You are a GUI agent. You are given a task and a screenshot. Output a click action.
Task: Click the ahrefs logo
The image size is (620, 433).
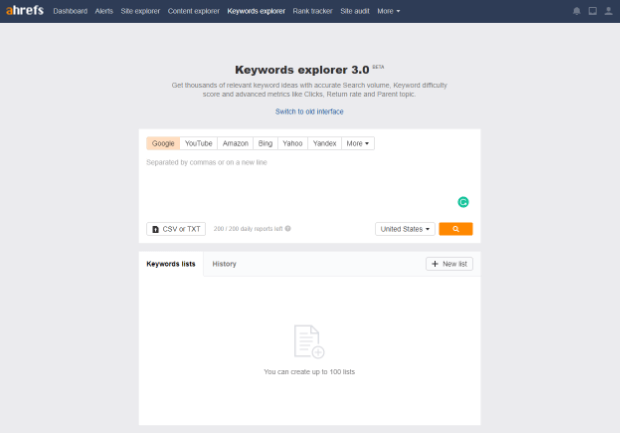(x=25, y=11)
